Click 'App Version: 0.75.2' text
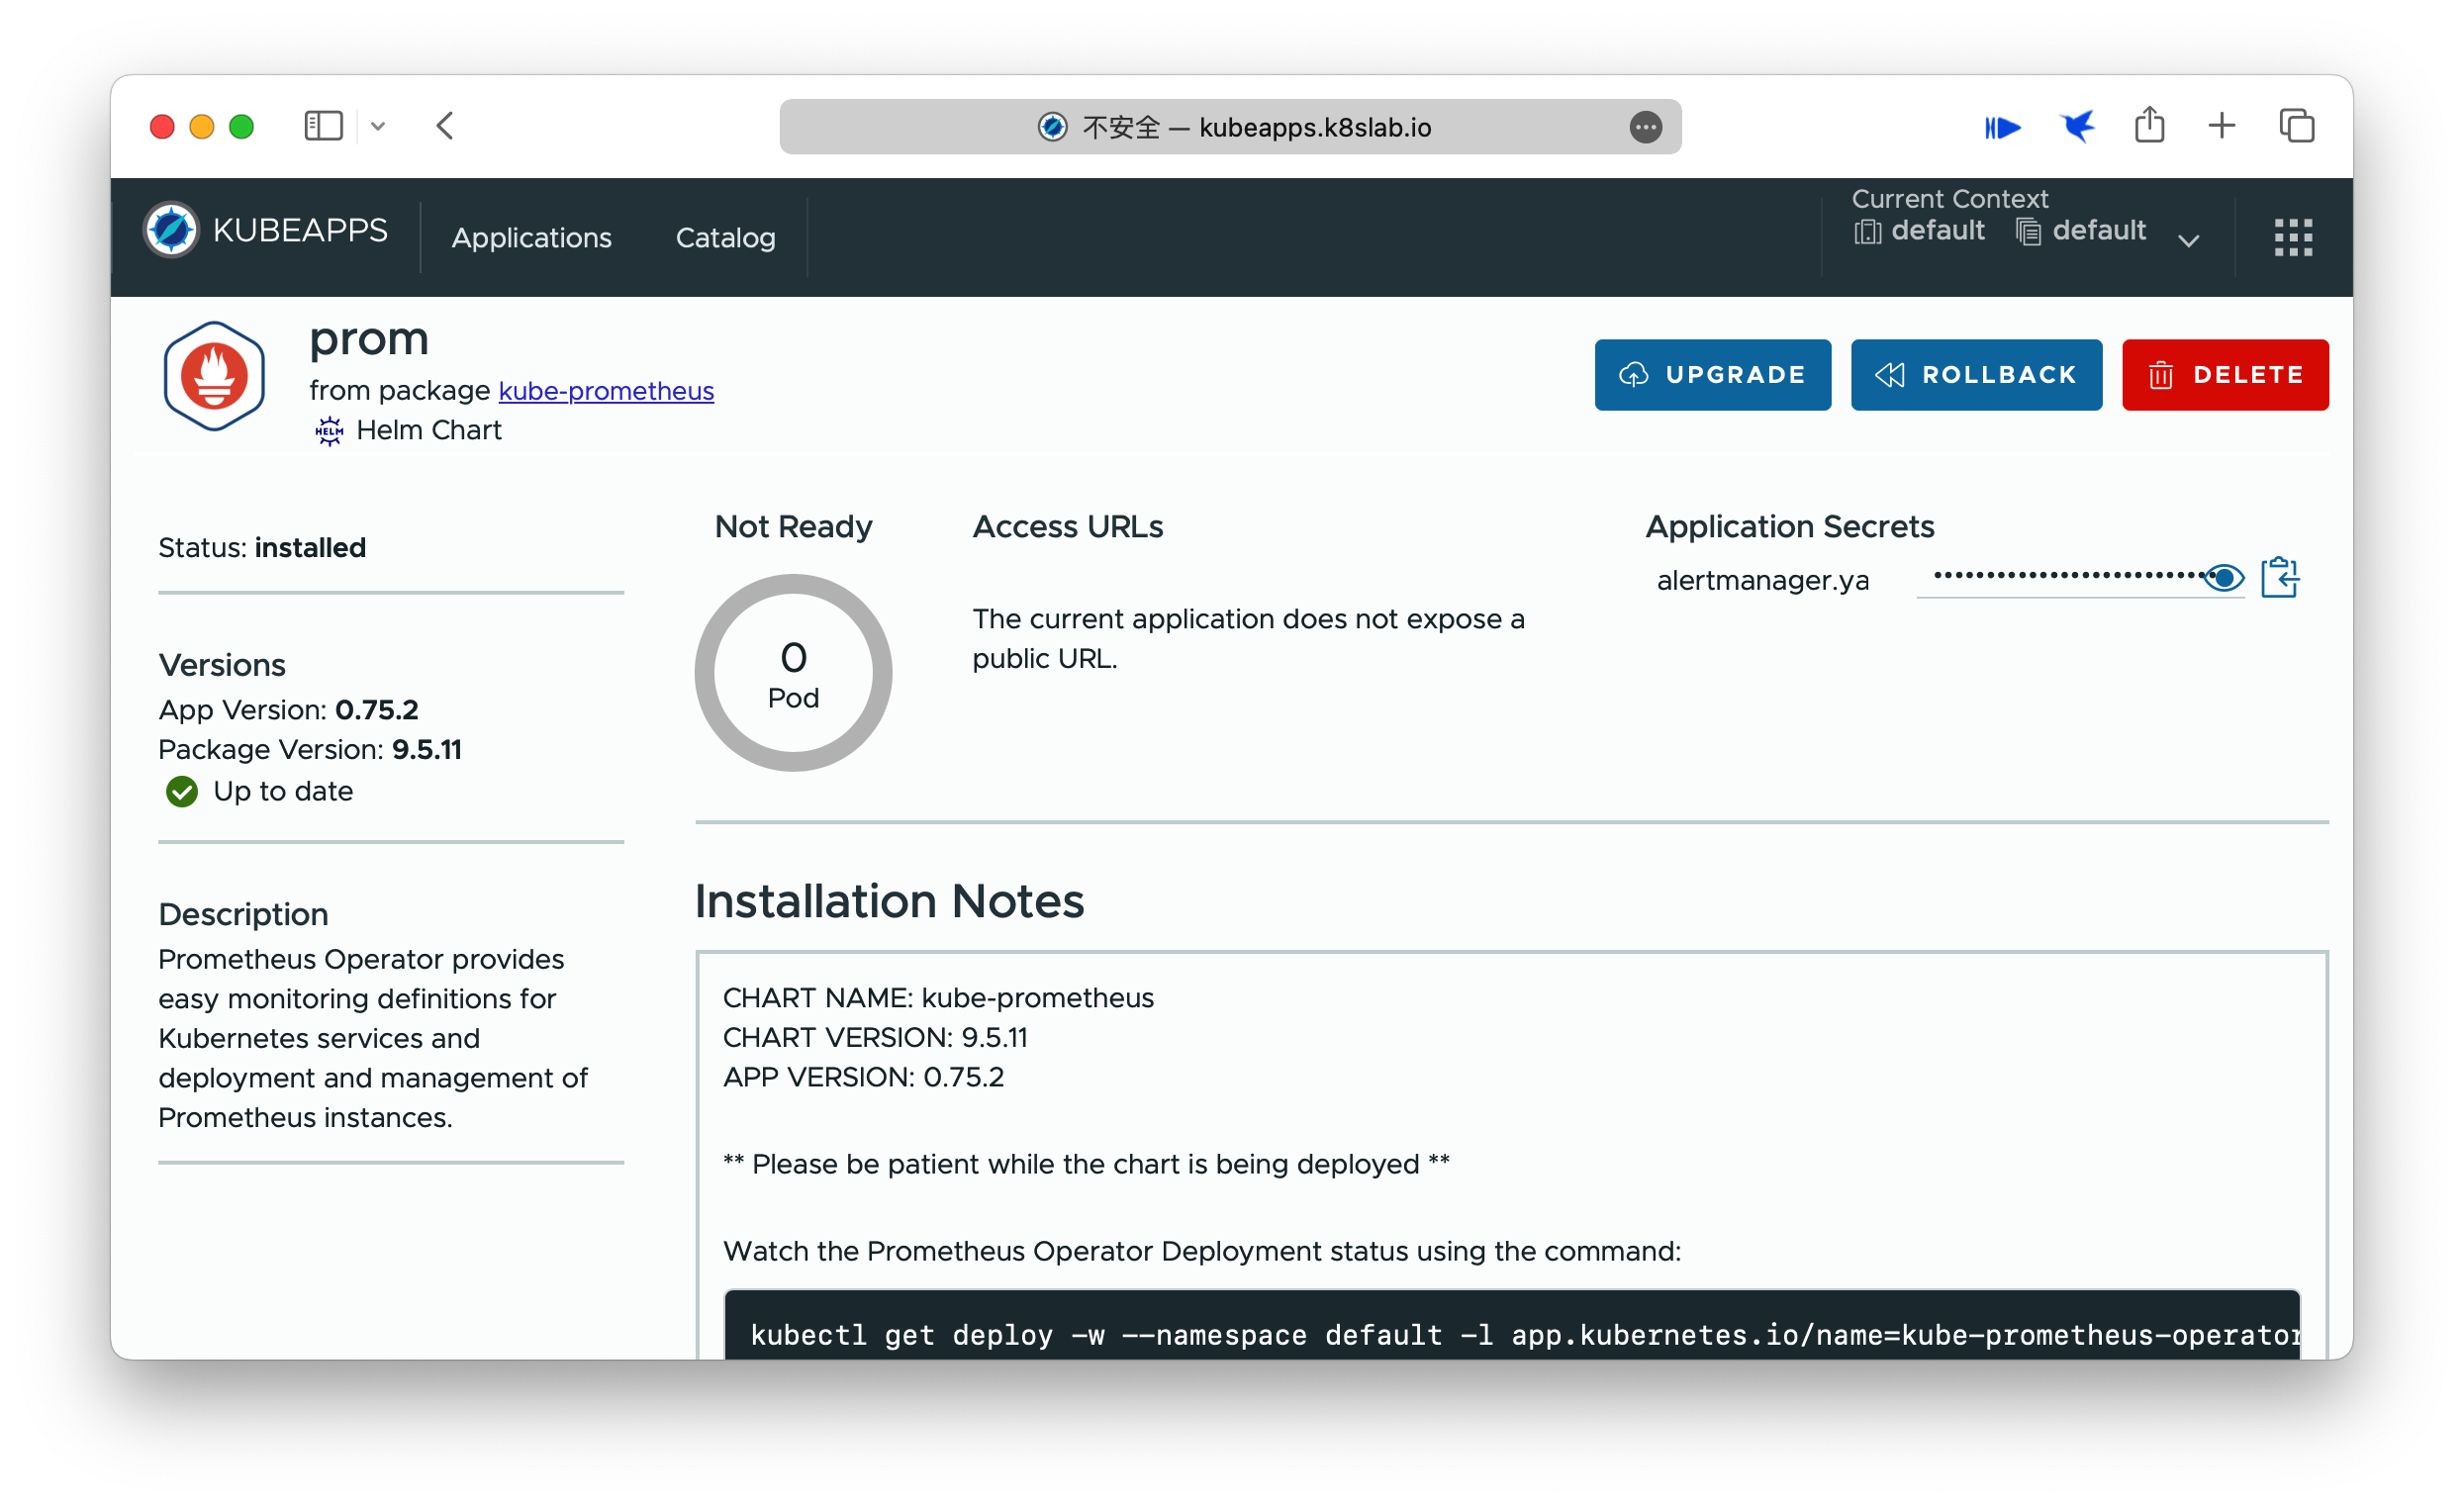The height and width of the screenshot is (1506, 2464). tap(288, 710)
